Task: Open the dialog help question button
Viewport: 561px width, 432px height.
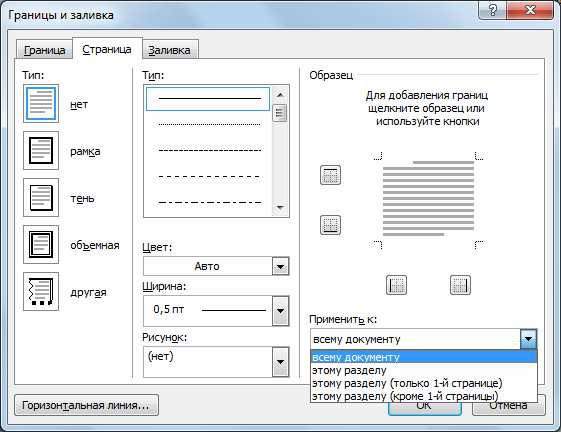Action: (x=492, y=10)
